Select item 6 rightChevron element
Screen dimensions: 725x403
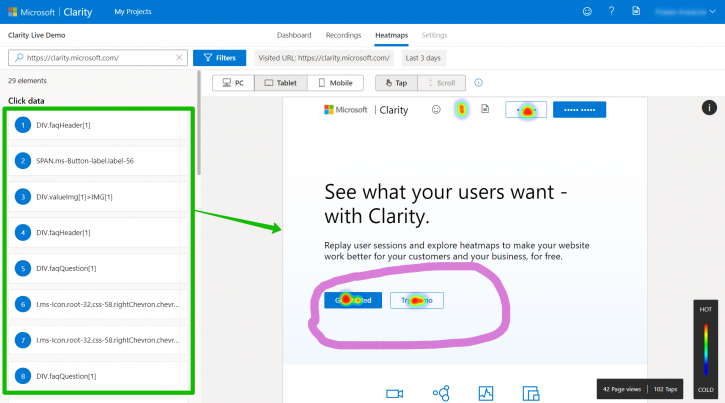(x=98, y=304)
